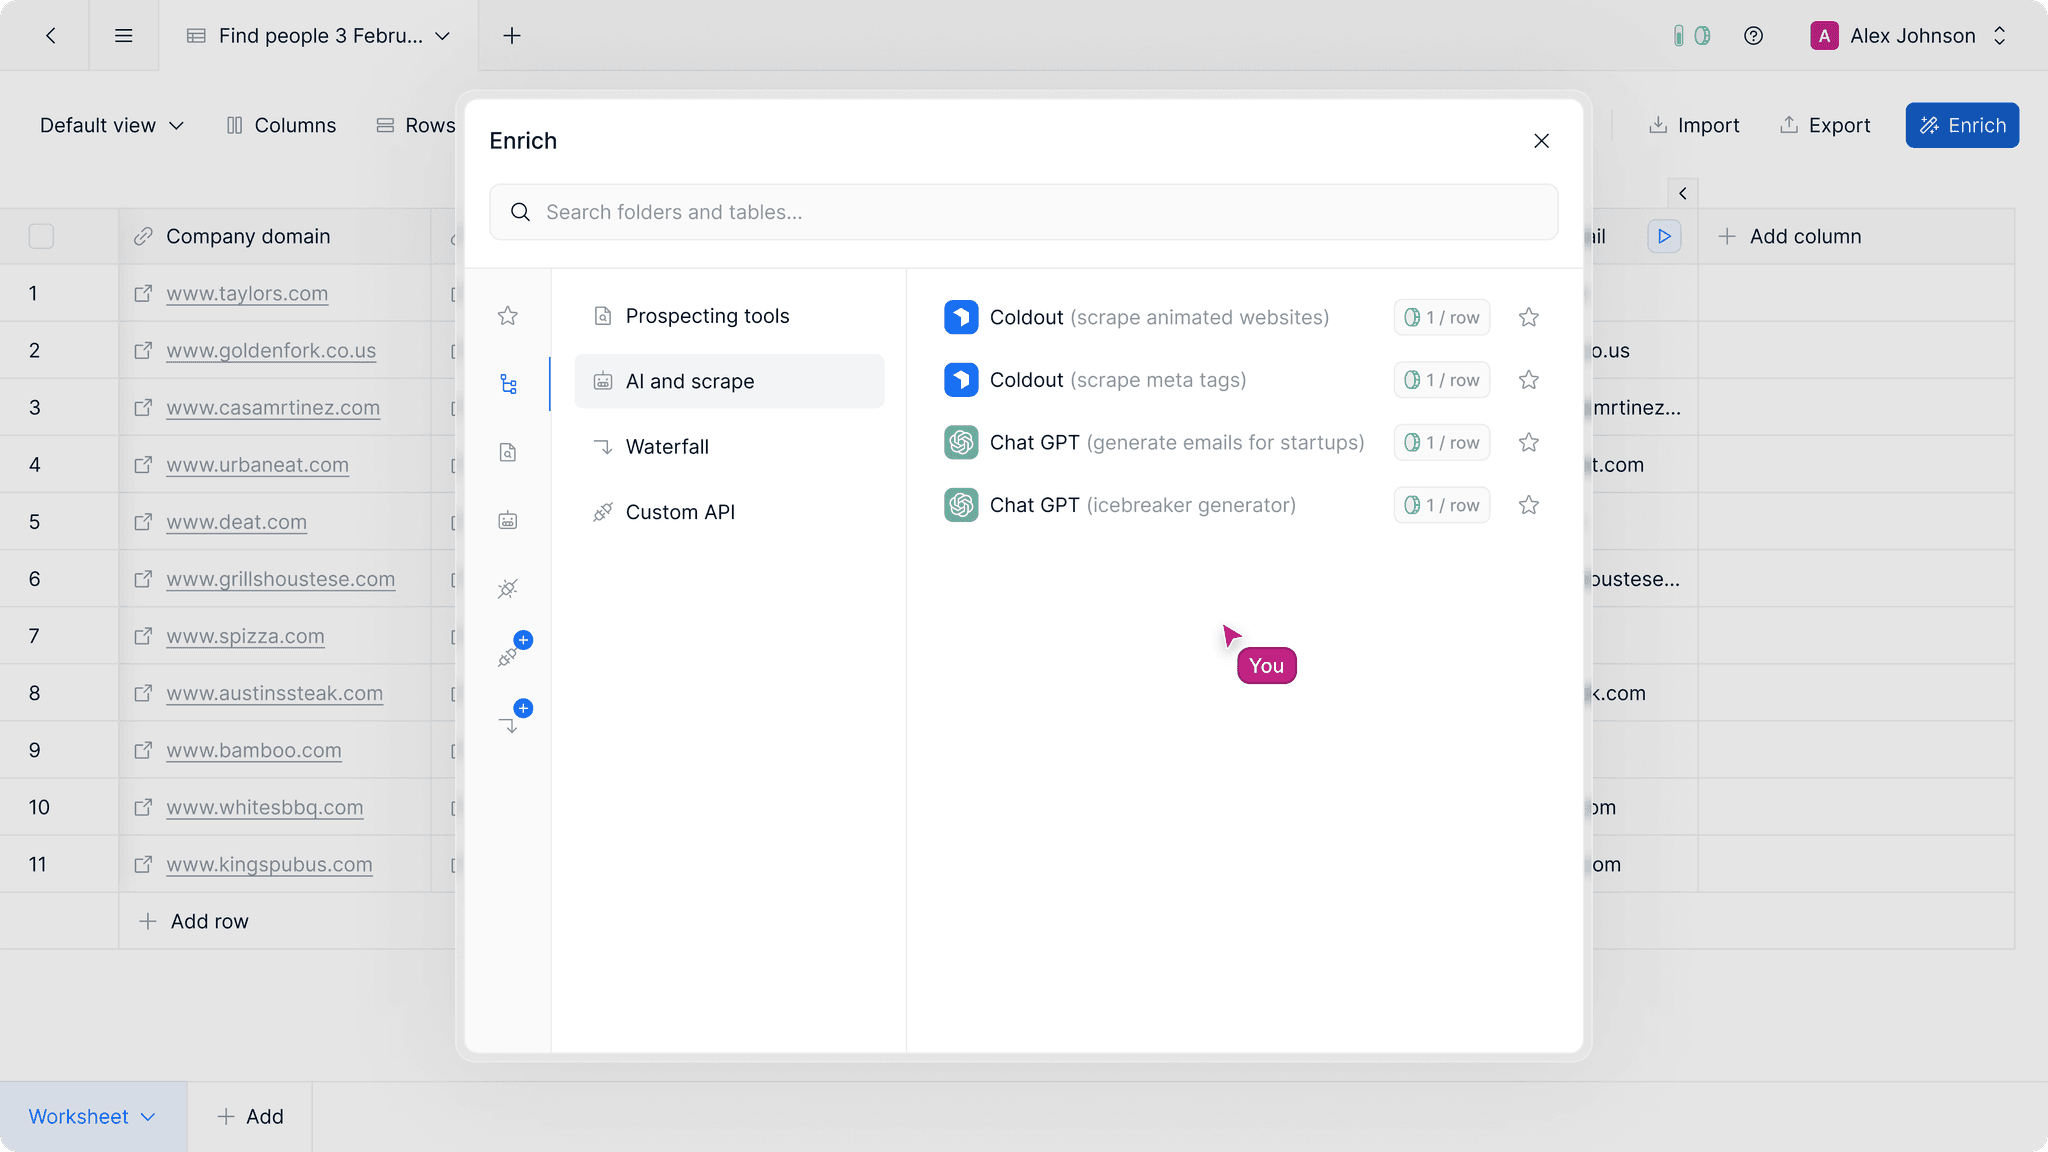2048x1152 pixels.
Task: Open www.goldenfork.co.us link
Action: [271, 350]
